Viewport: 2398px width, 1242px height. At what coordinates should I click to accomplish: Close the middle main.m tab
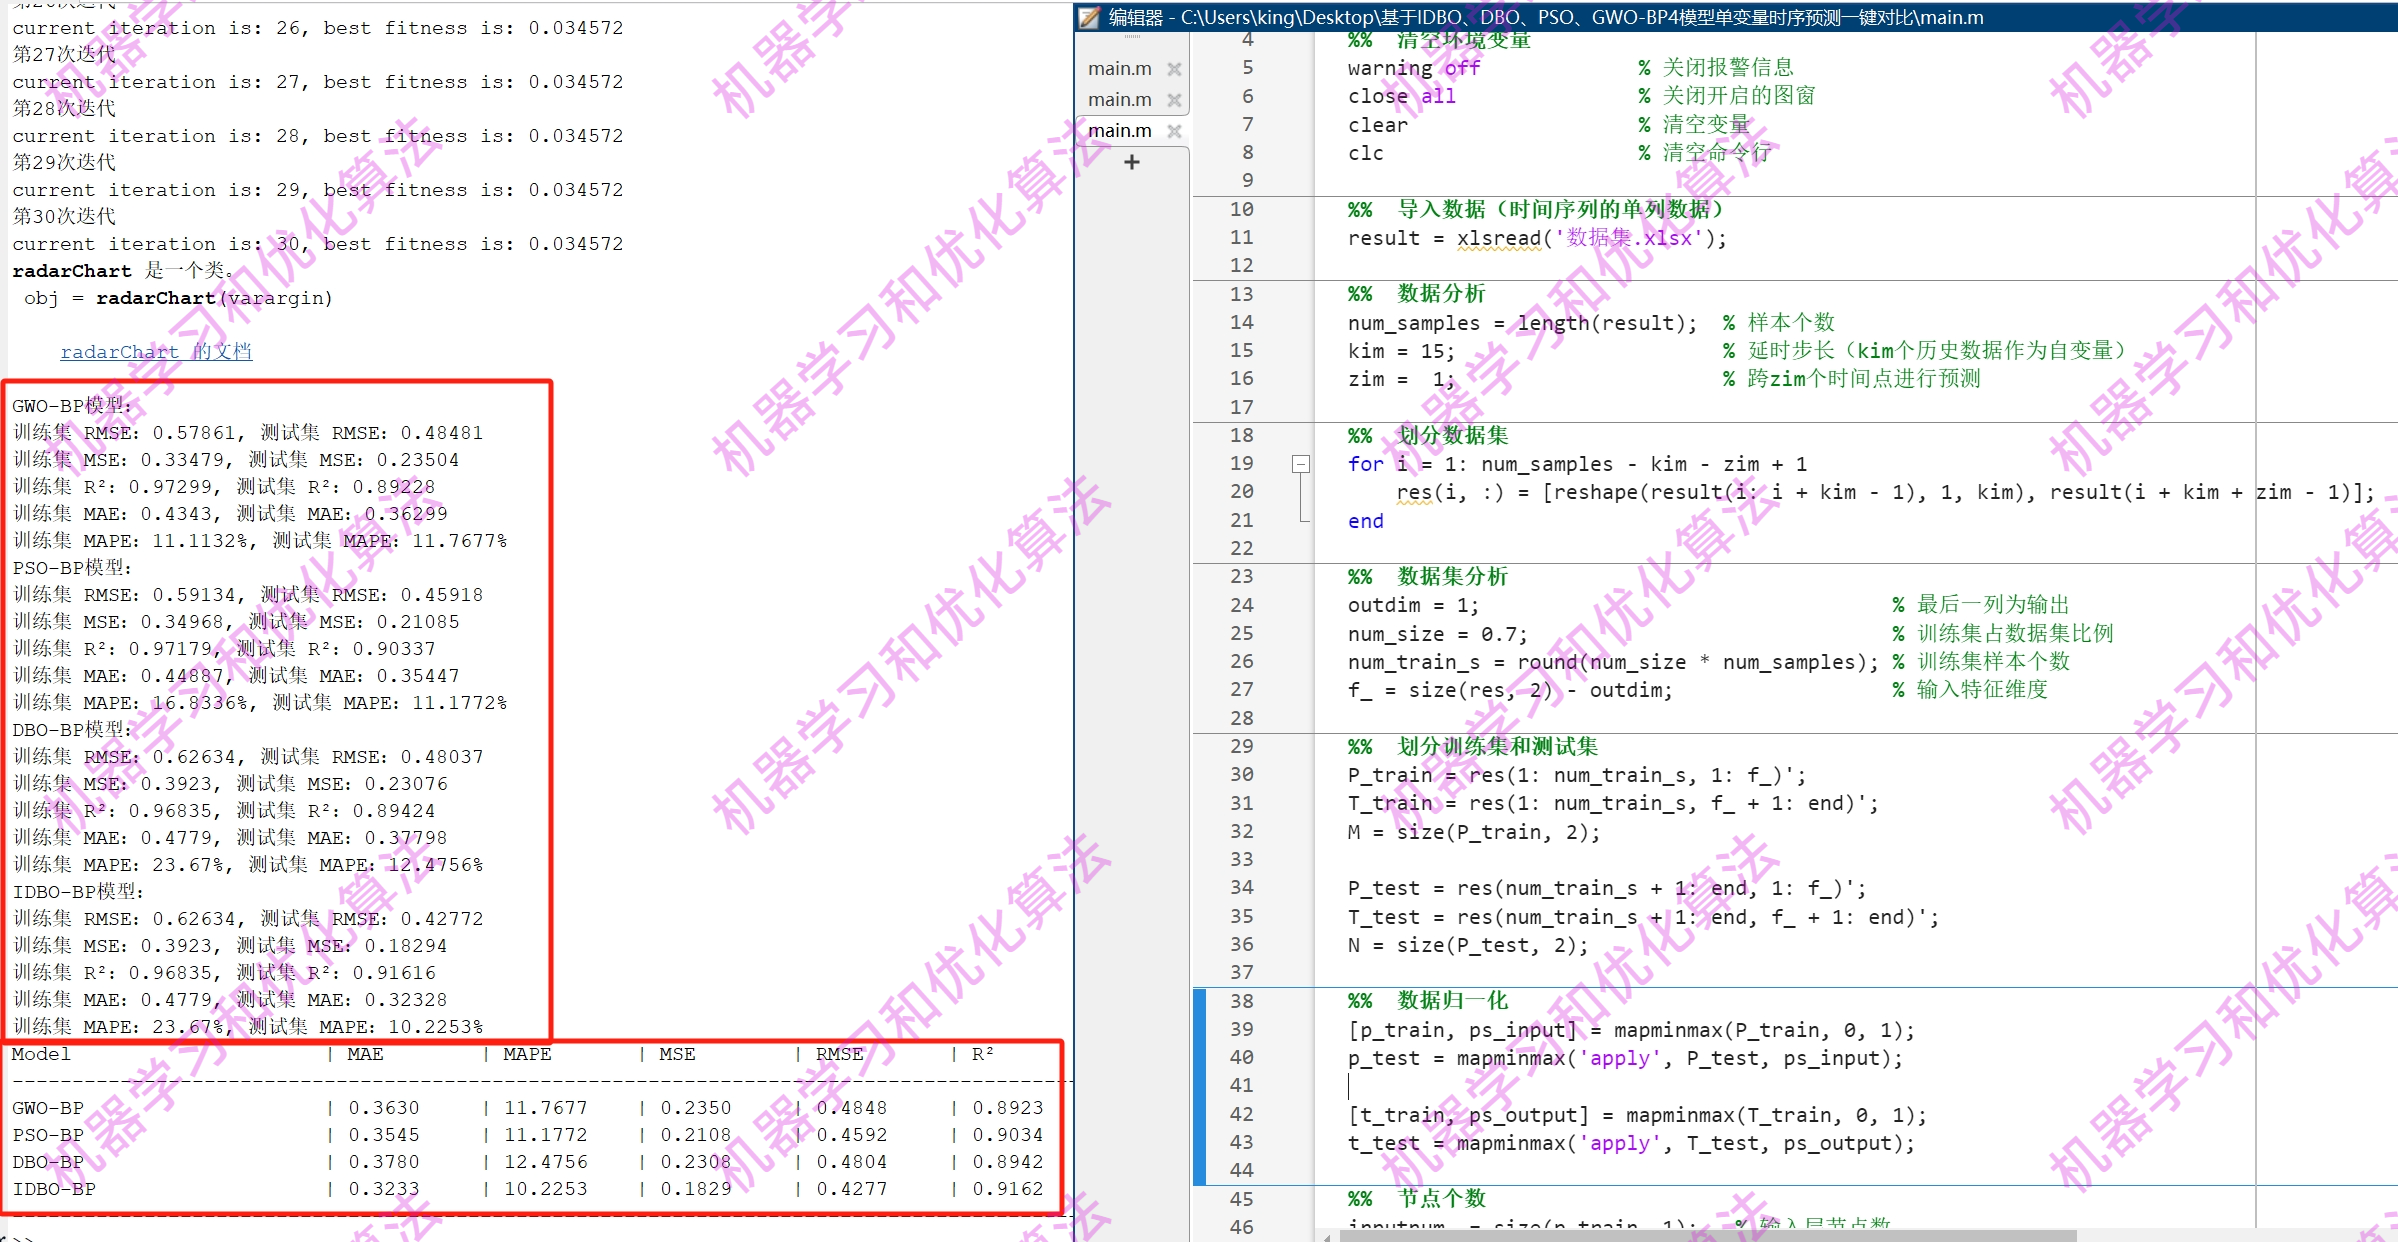click(1174, 100)
